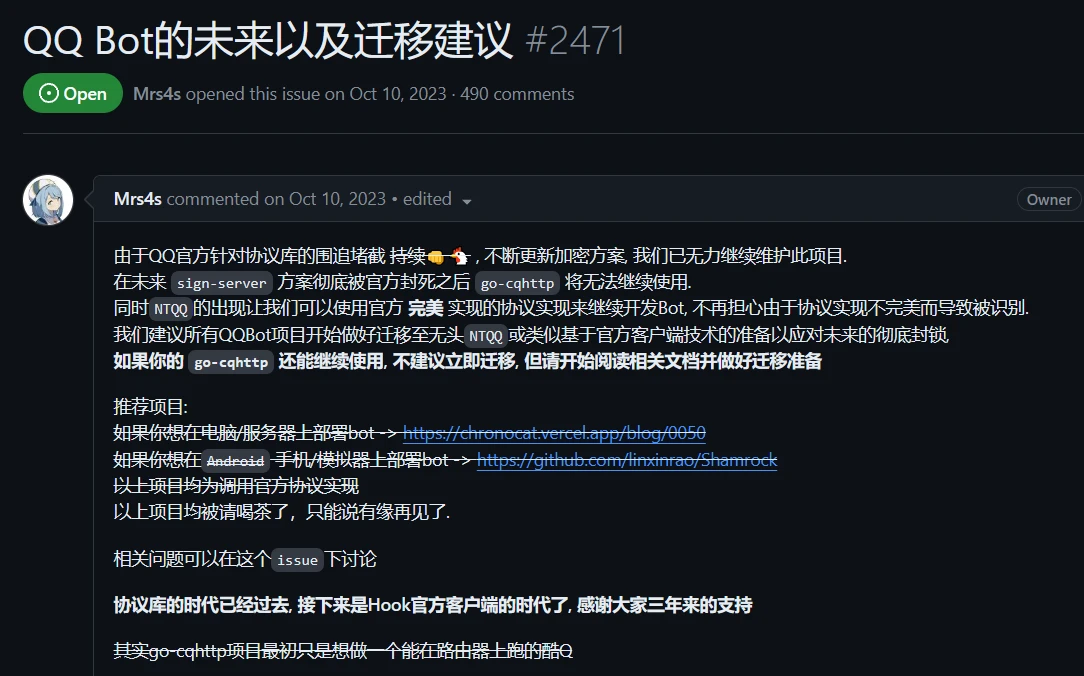Screen dimensions: 1084x676
Task: Open the chronocat.vercel.app blog link
Action: click(x=554, y=433)
